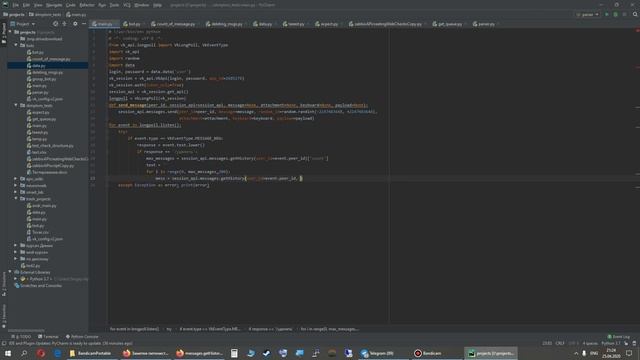This screenshot has width=640, height=360.
Task: Click the projects breadcrumb in the navigation bar
Action: tap(14, 14)
